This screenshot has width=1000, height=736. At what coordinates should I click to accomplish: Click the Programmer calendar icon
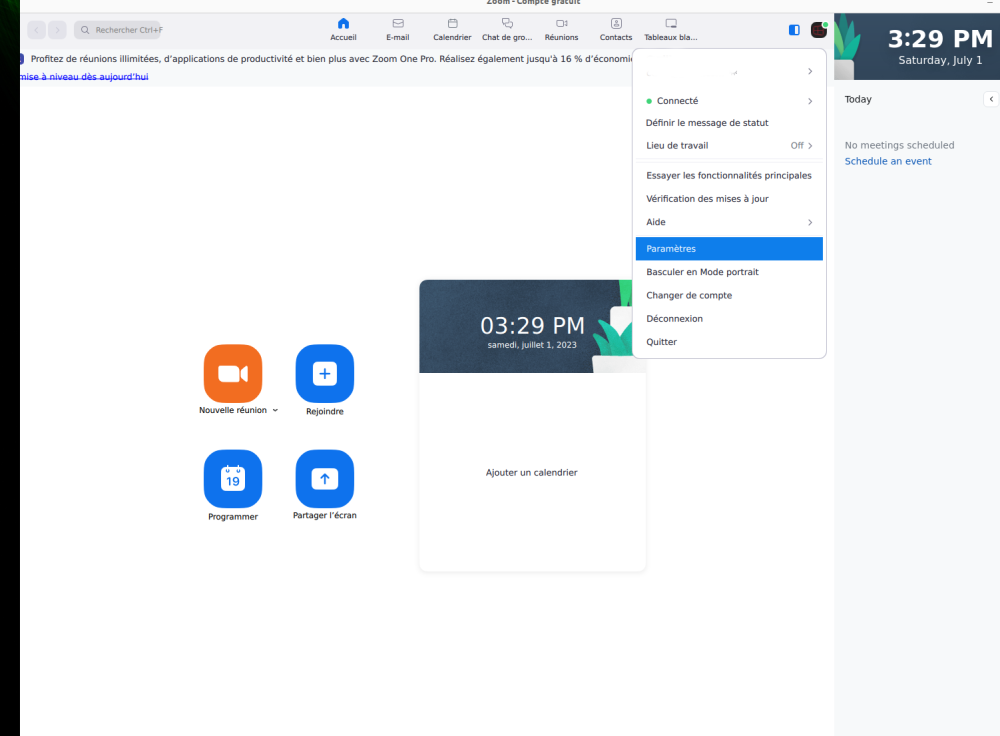click(x=233, y=479)
